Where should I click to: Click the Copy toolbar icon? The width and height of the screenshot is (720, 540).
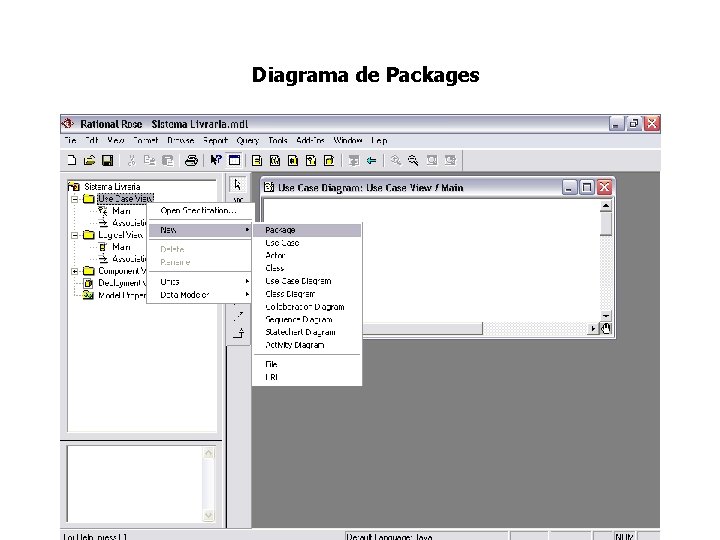[x=149, y=160]
